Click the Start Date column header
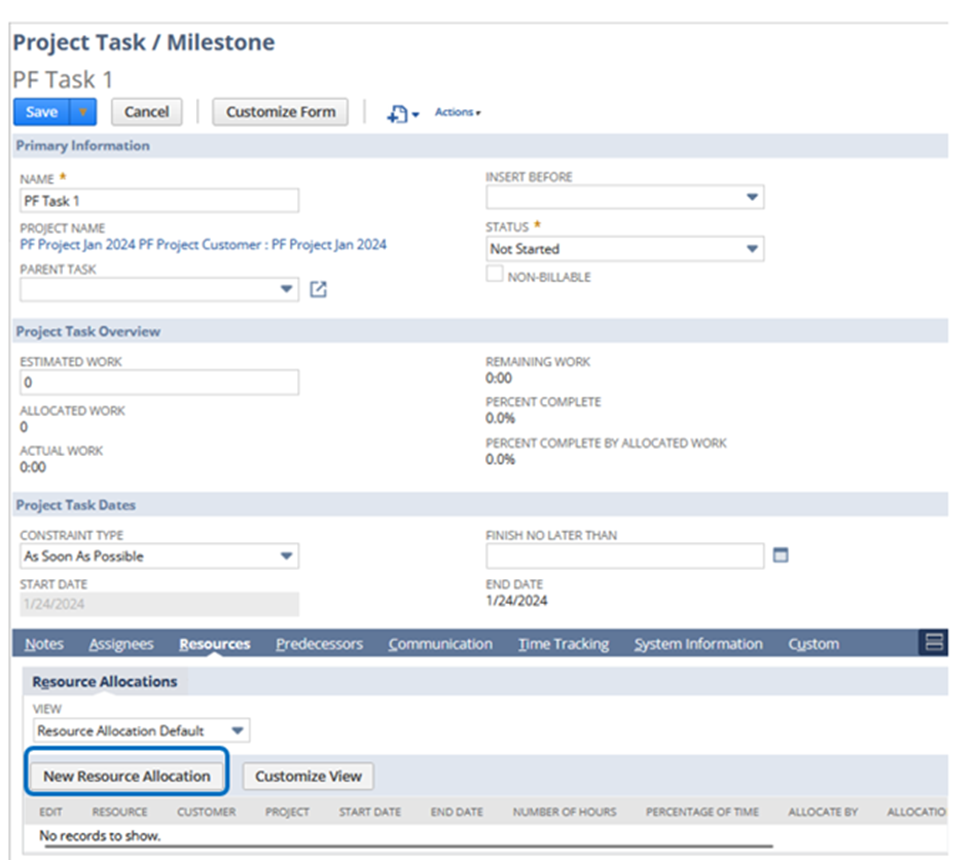The height and width of the screenshot is (860, 975). pyautogui.click(x=370, y=812)
